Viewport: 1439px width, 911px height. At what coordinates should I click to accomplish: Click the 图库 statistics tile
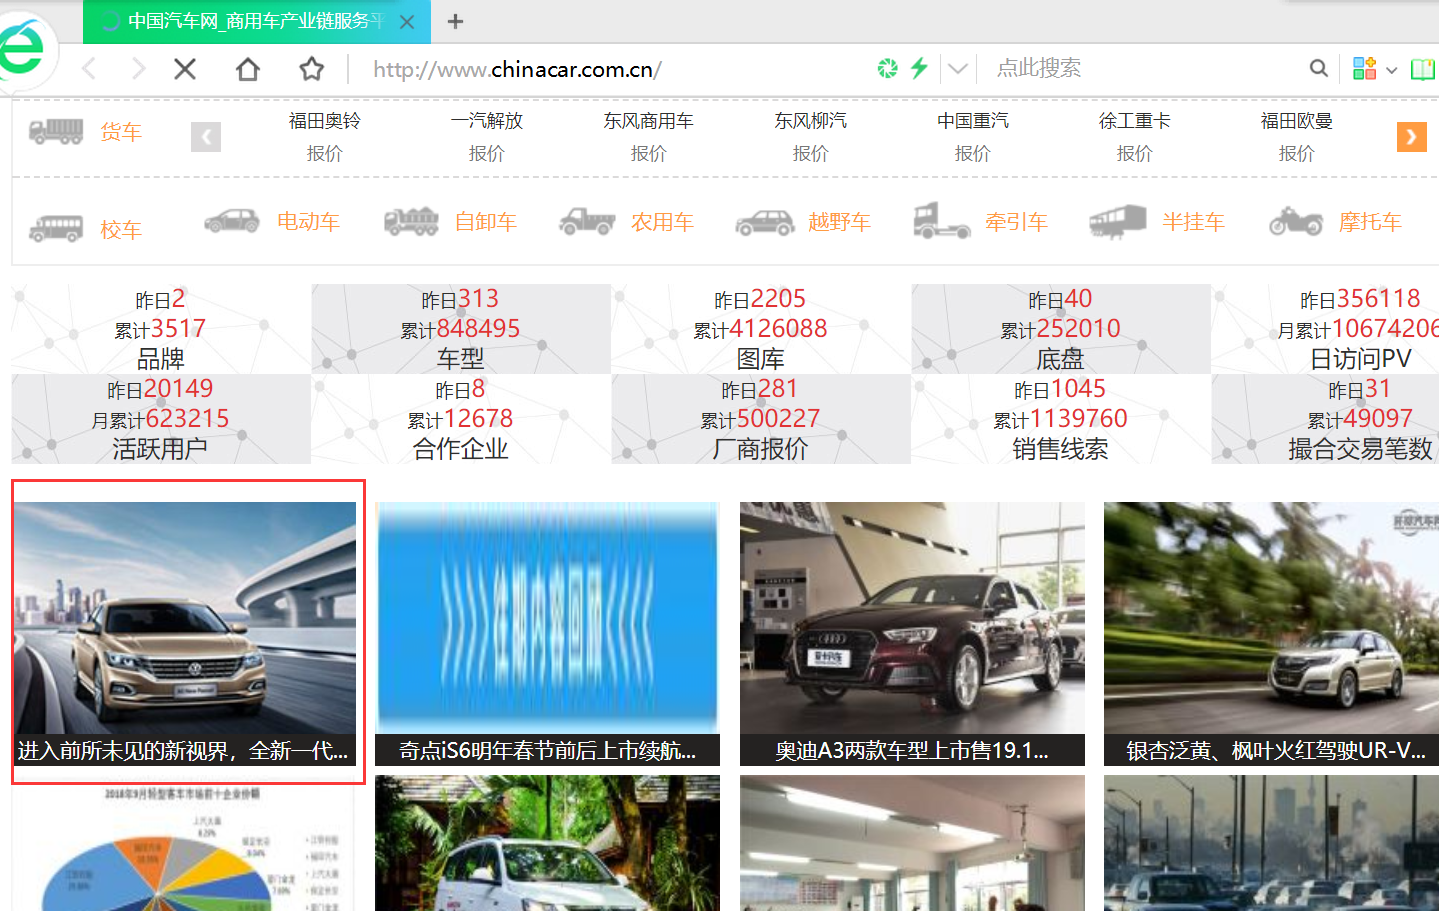(761, 329)
